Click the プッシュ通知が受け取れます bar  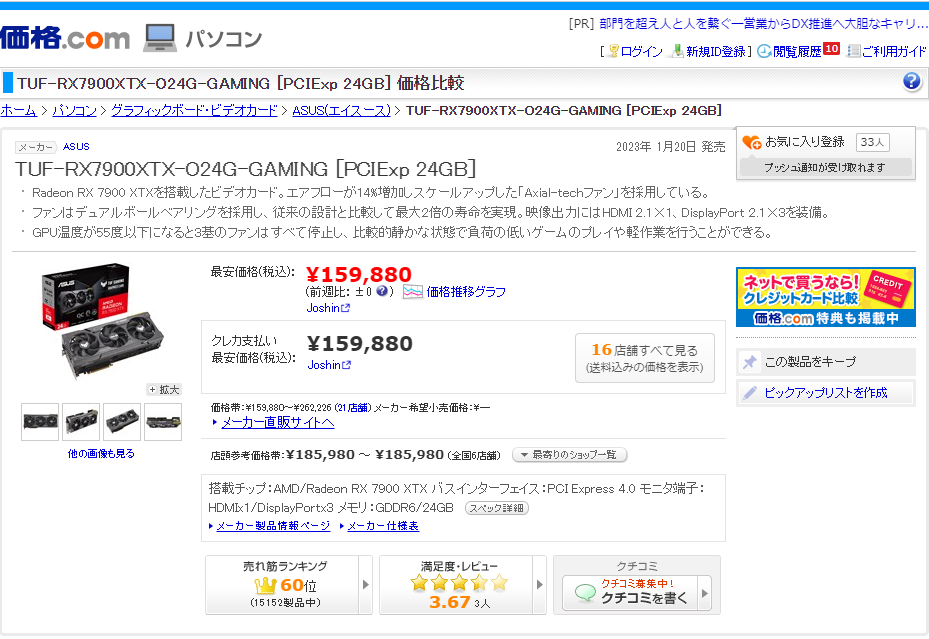click(825, 168)
